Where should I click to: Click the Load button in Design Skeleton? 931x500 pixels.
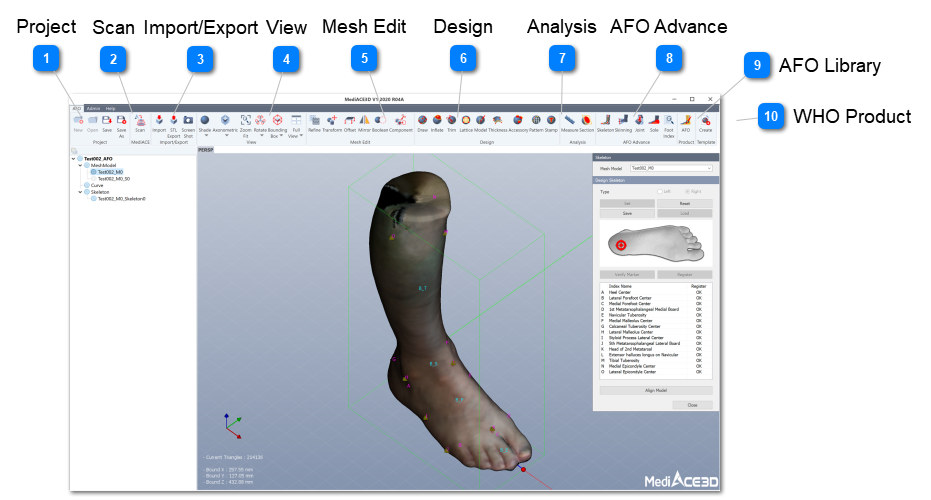click(x=685, y=213)
